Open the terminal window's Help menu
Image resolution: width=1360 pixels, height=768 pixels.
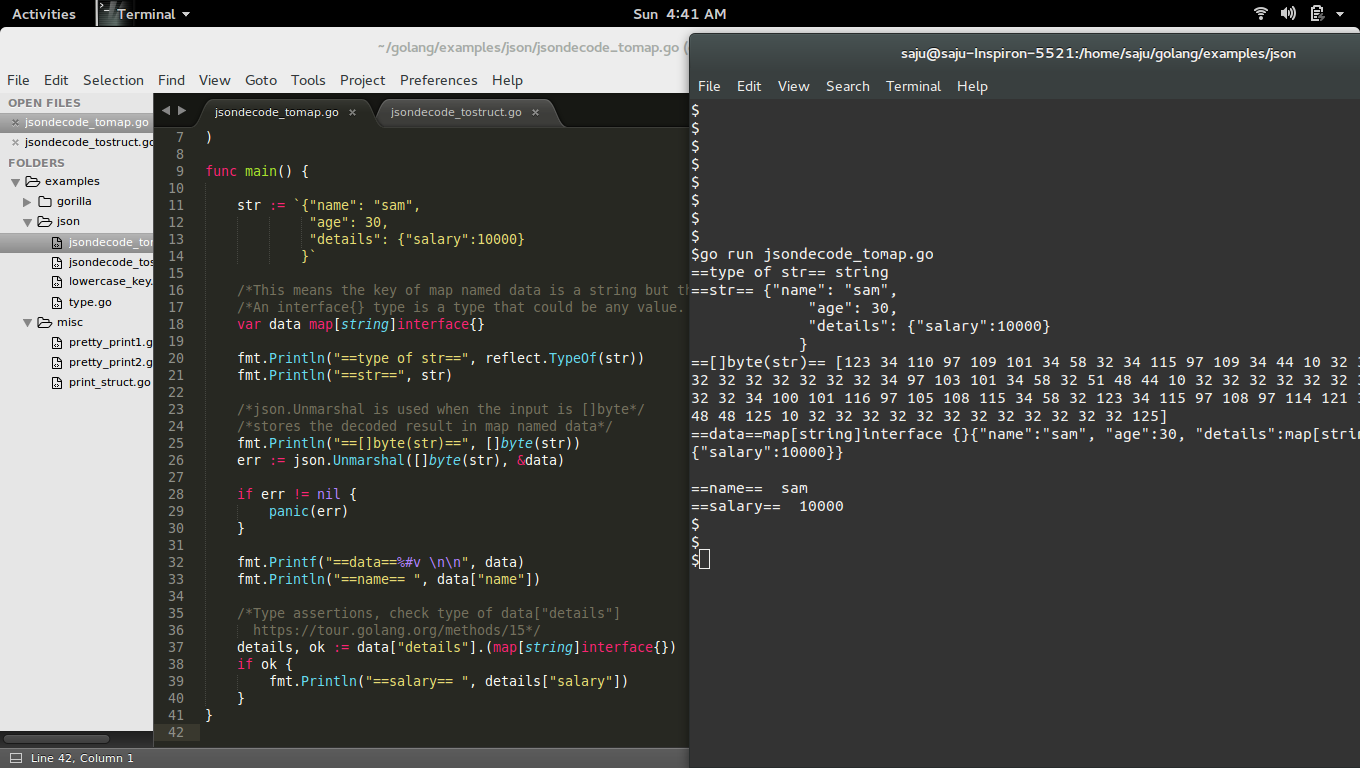point(972,86)
